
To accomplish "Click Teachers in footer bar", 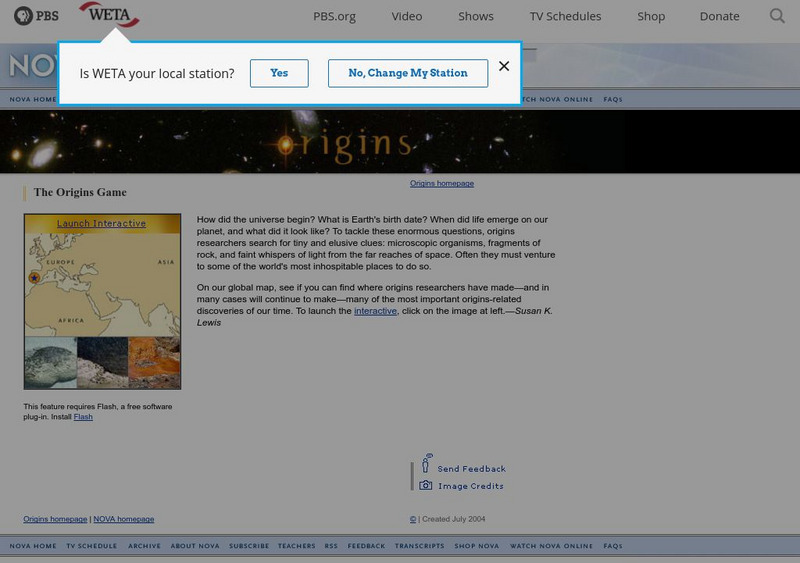I will 296,546.
